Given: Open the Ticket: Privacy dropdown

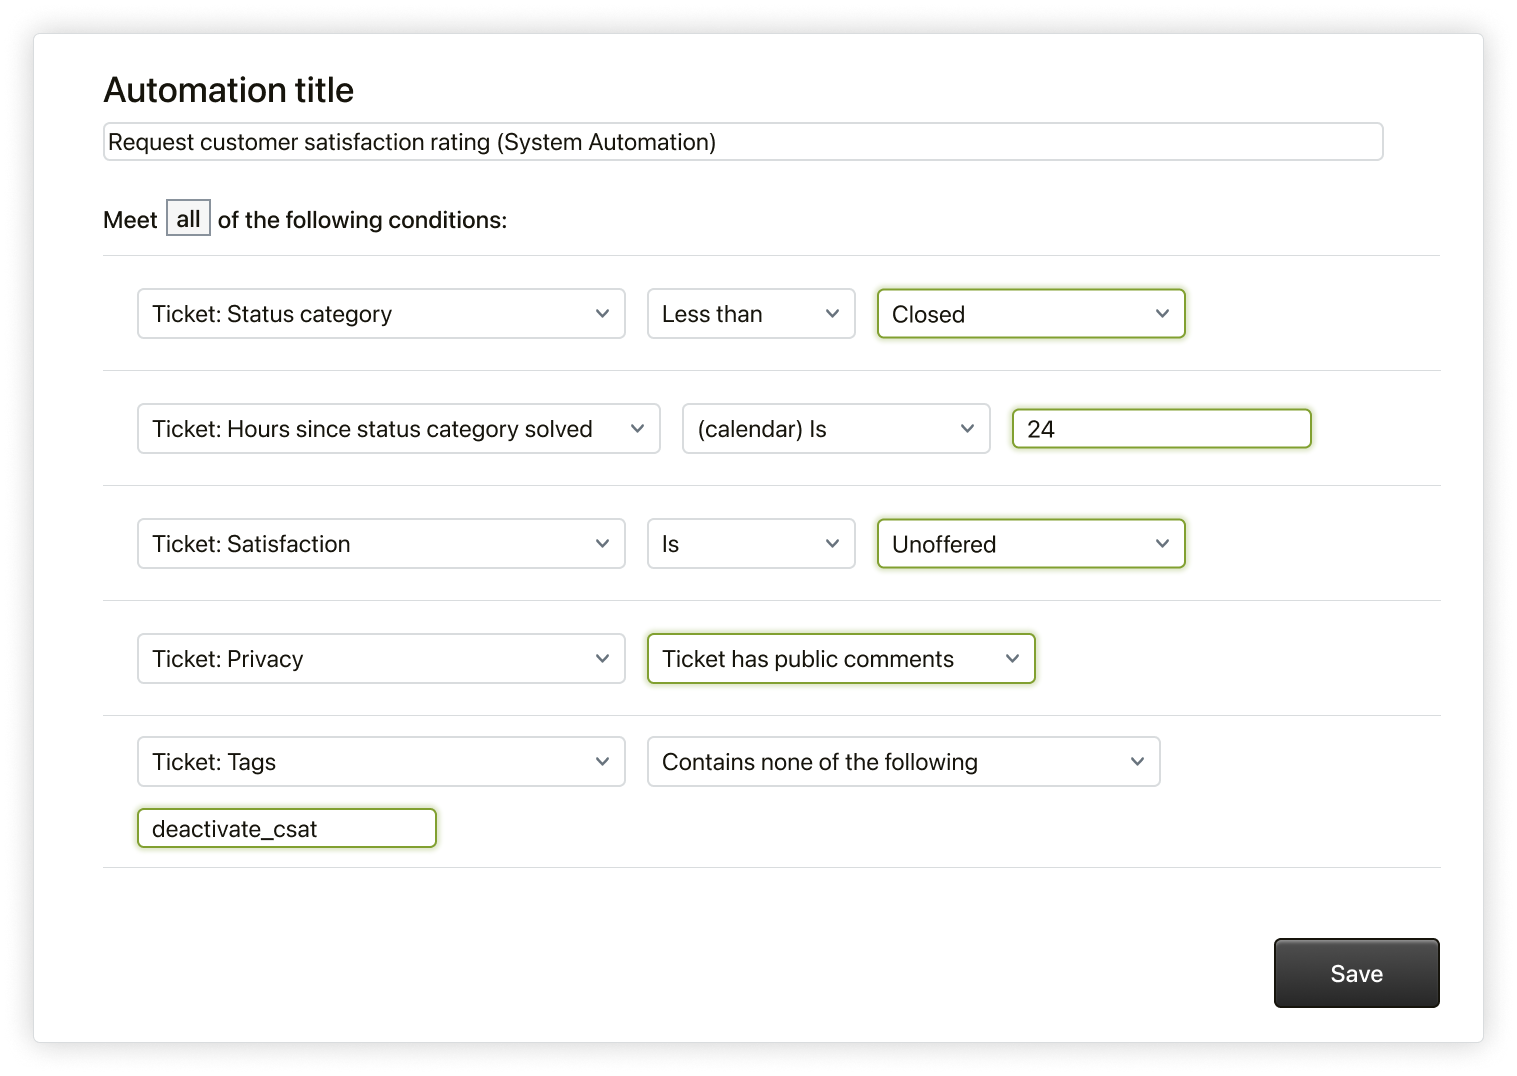Looking at the screenshot, I should (x=380, y=659).
